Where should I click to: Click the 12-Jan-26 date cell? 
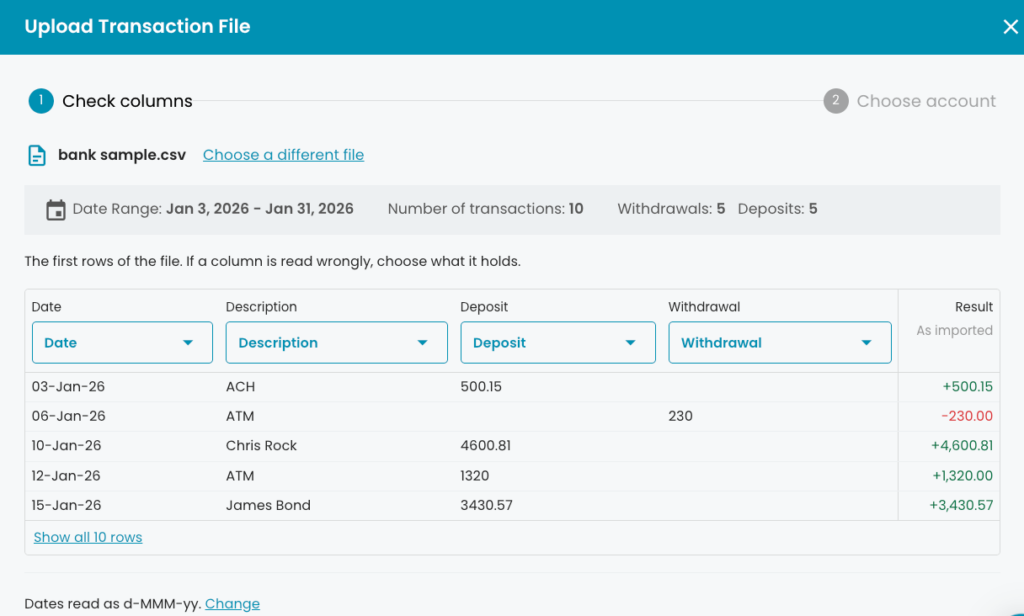pyautogui.click(x=66, y=476)
